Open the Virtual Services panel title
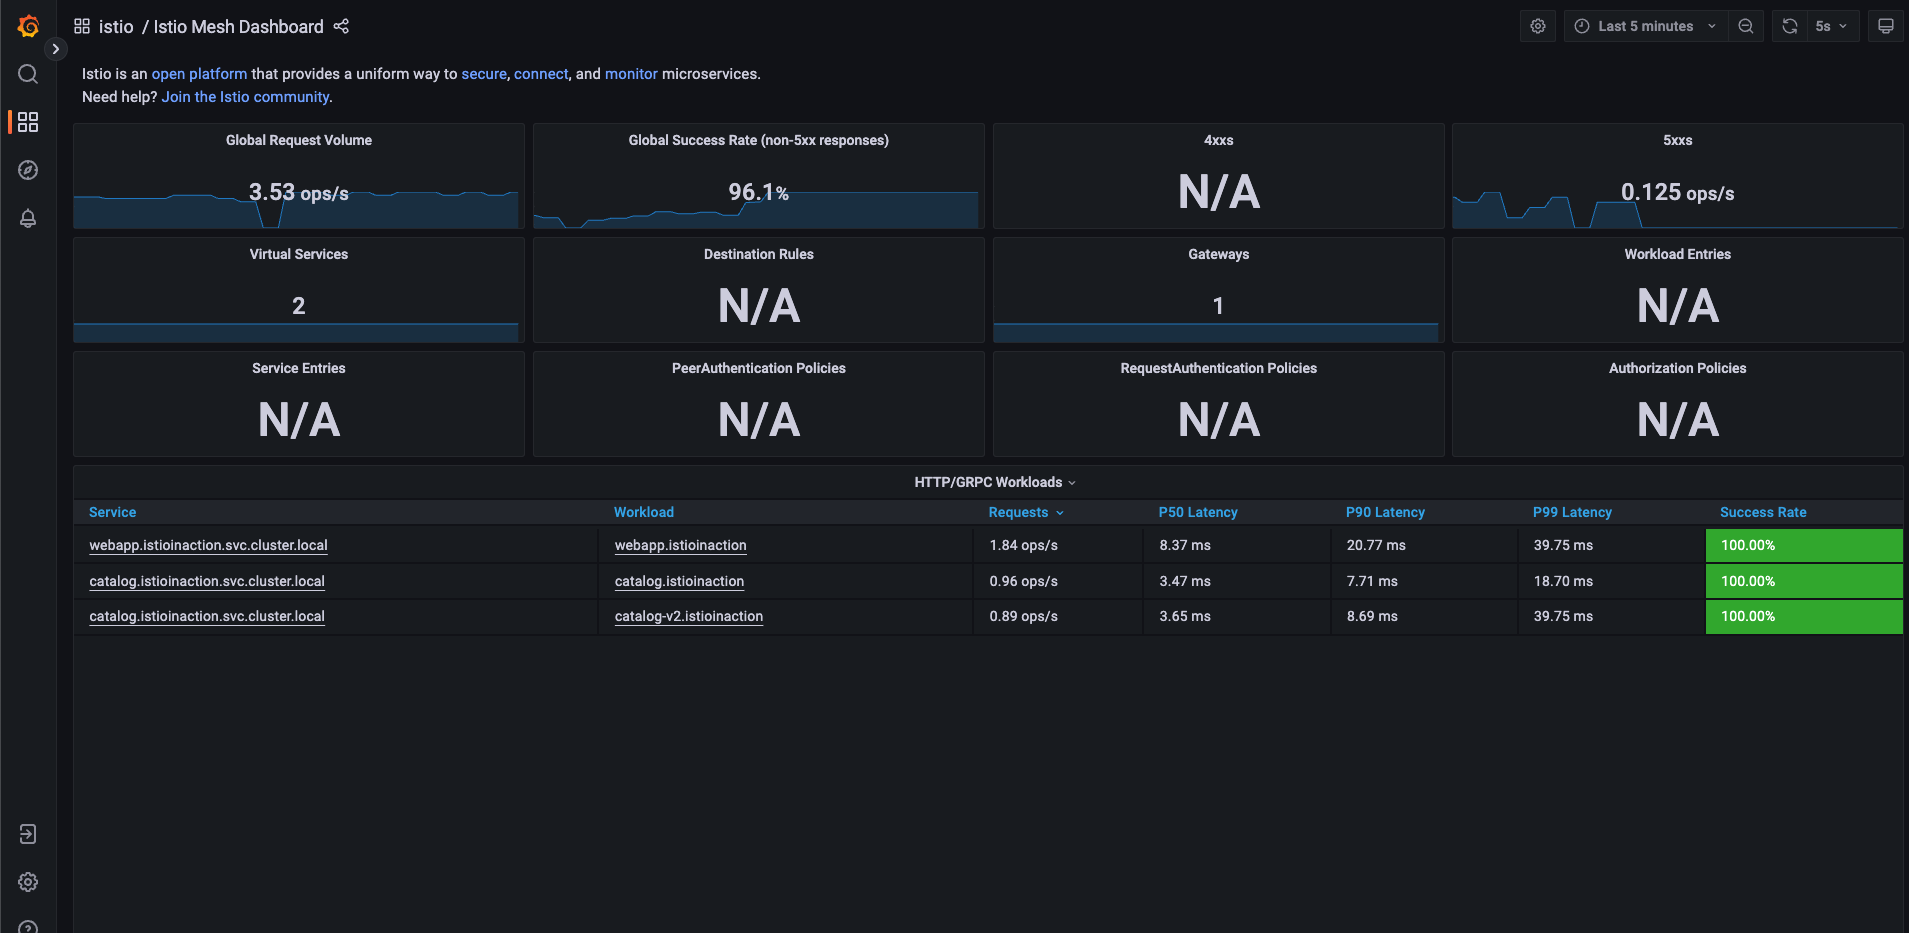Viewport: 1909px width, 933px height. point(299,254)
